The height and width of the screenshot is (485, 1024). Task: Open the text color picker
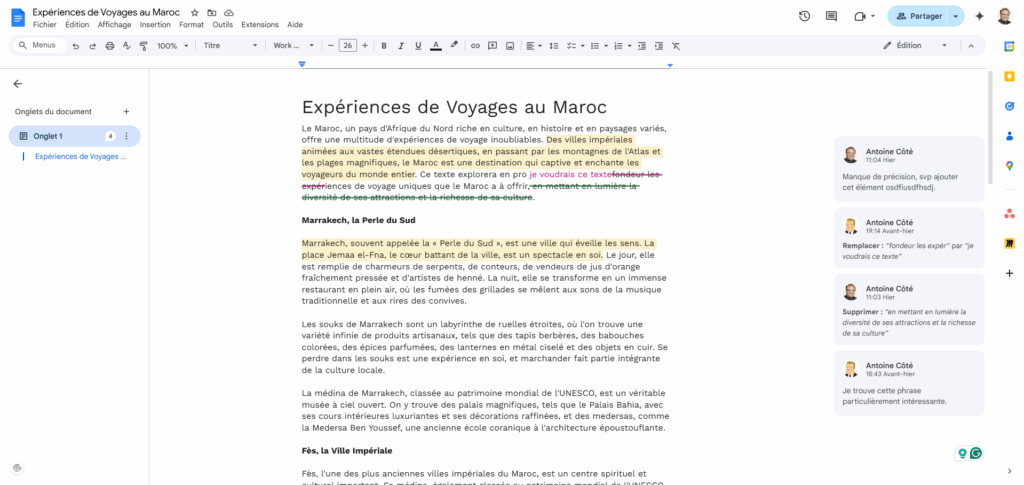[x=436, y=46]
